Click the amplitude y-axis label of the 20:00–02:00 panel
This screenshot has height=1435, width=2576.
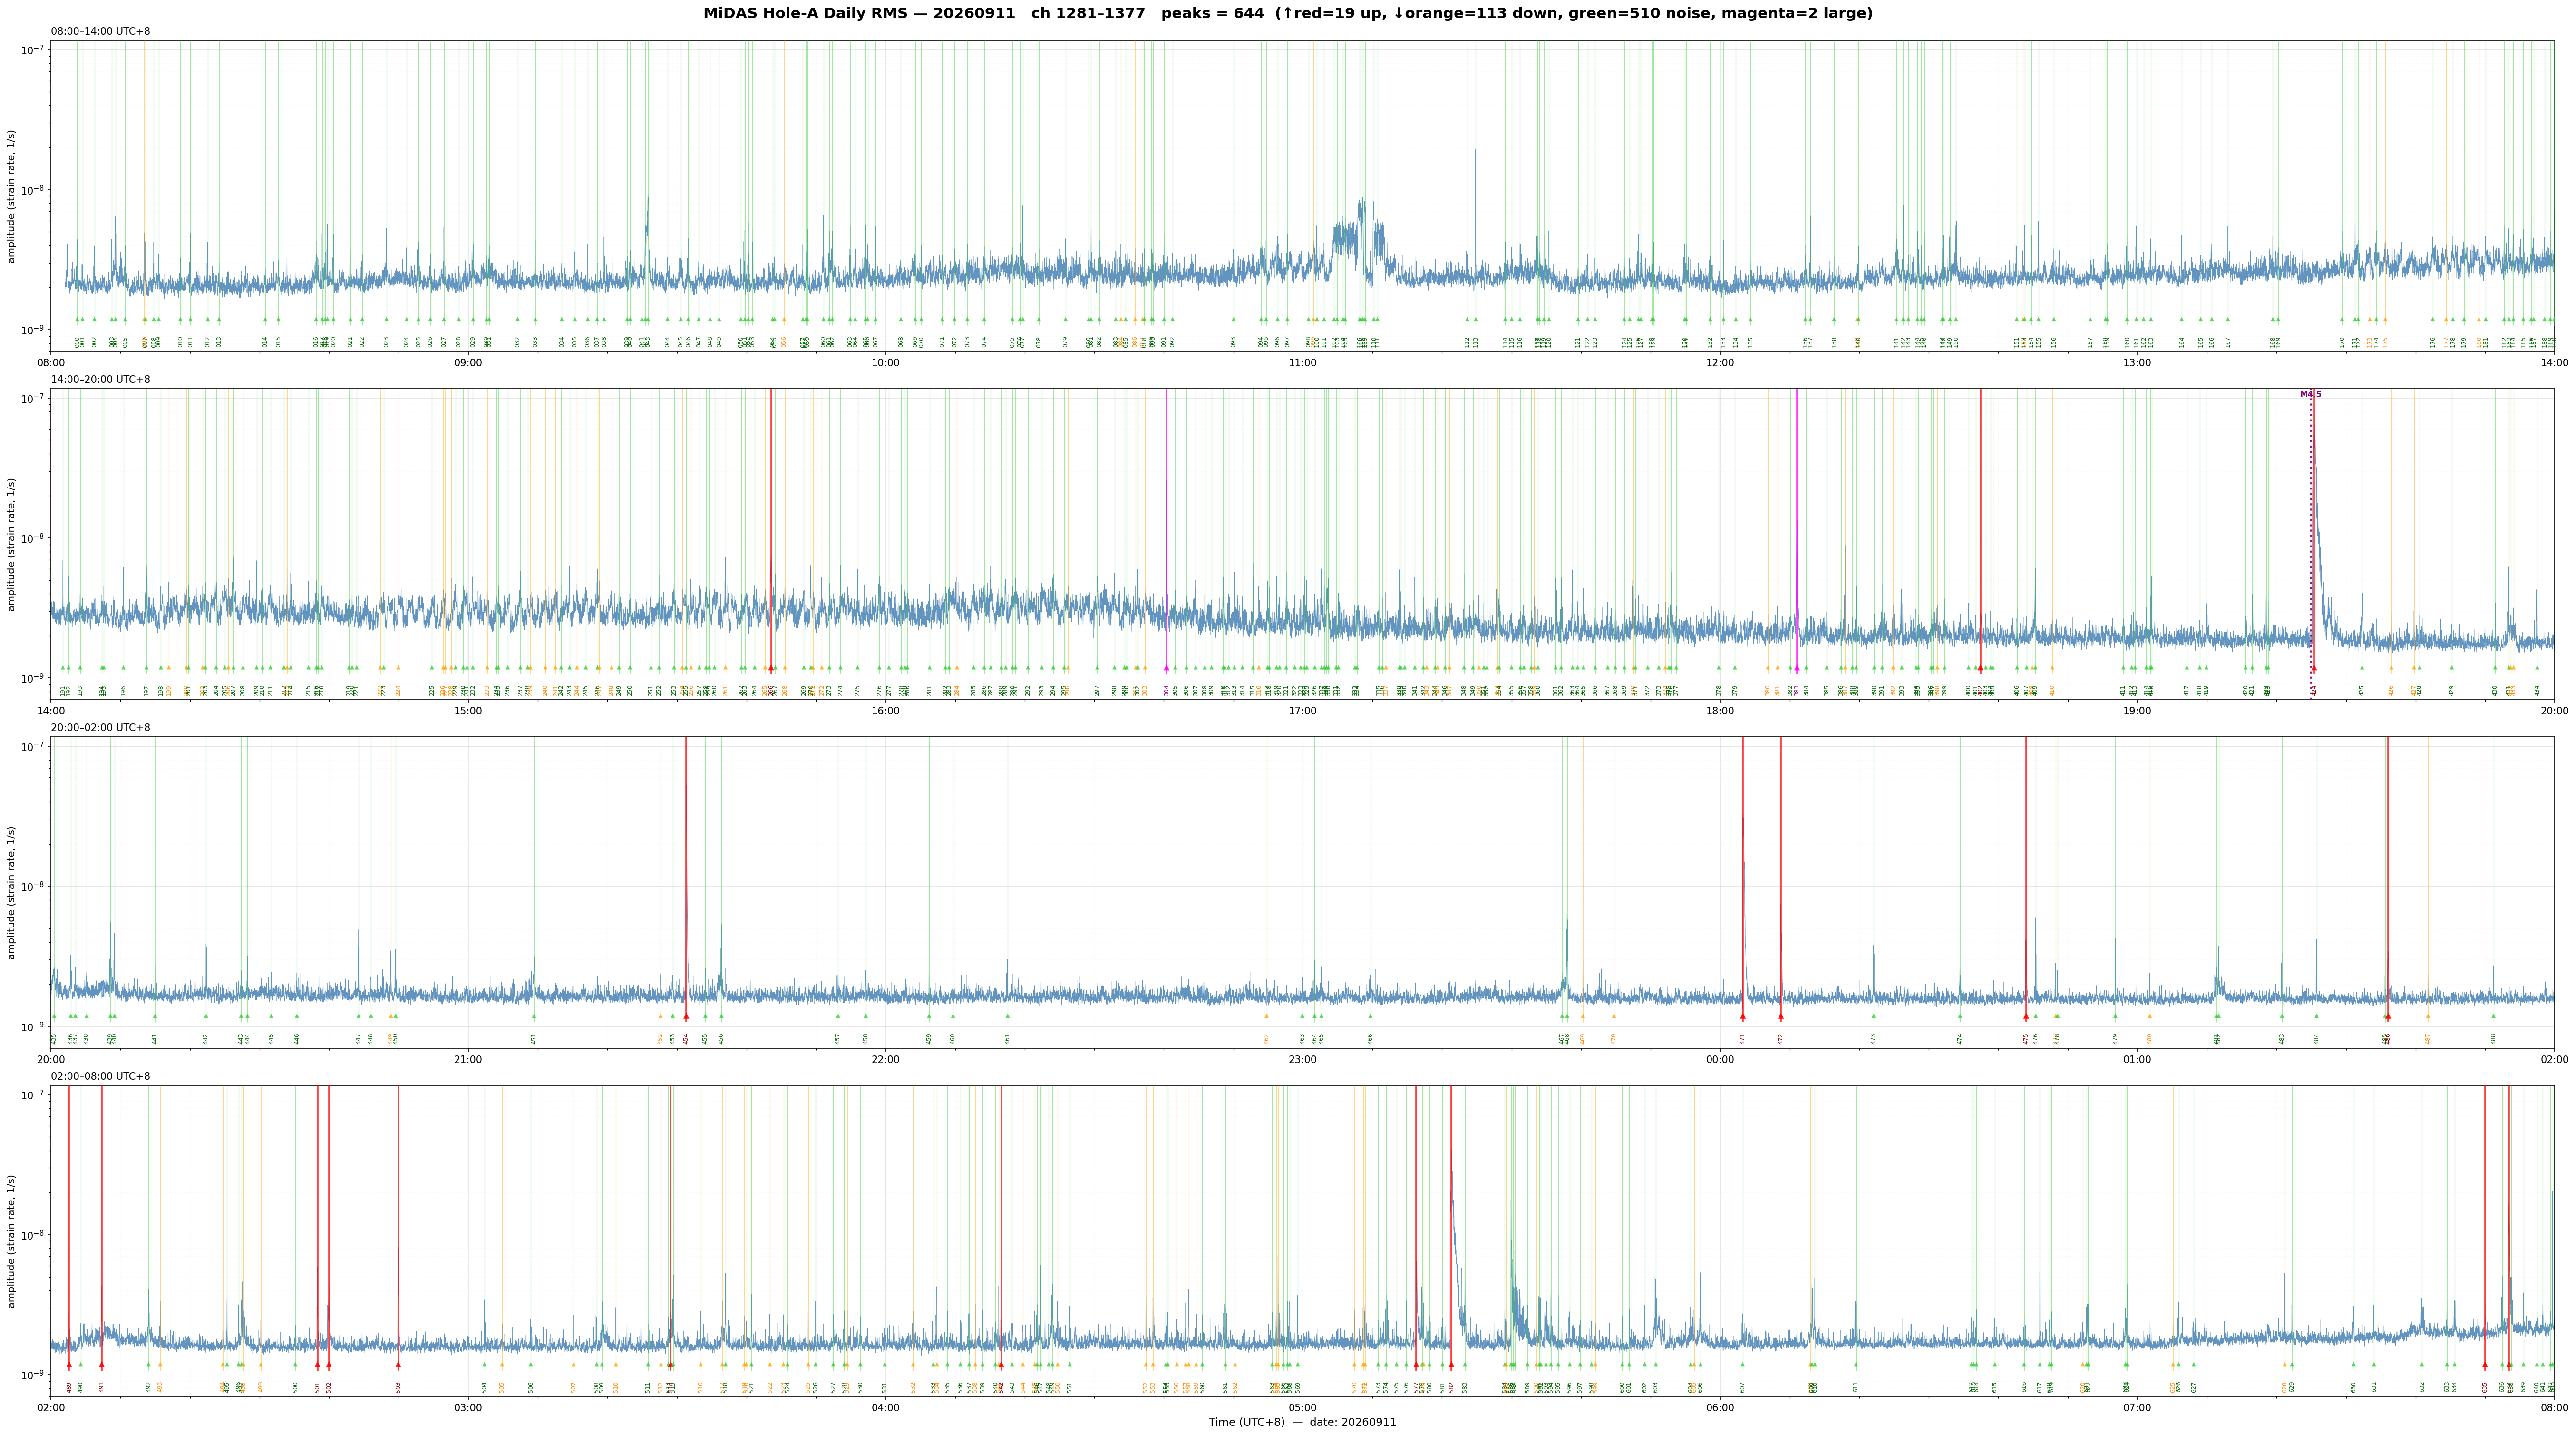[12, 893]
